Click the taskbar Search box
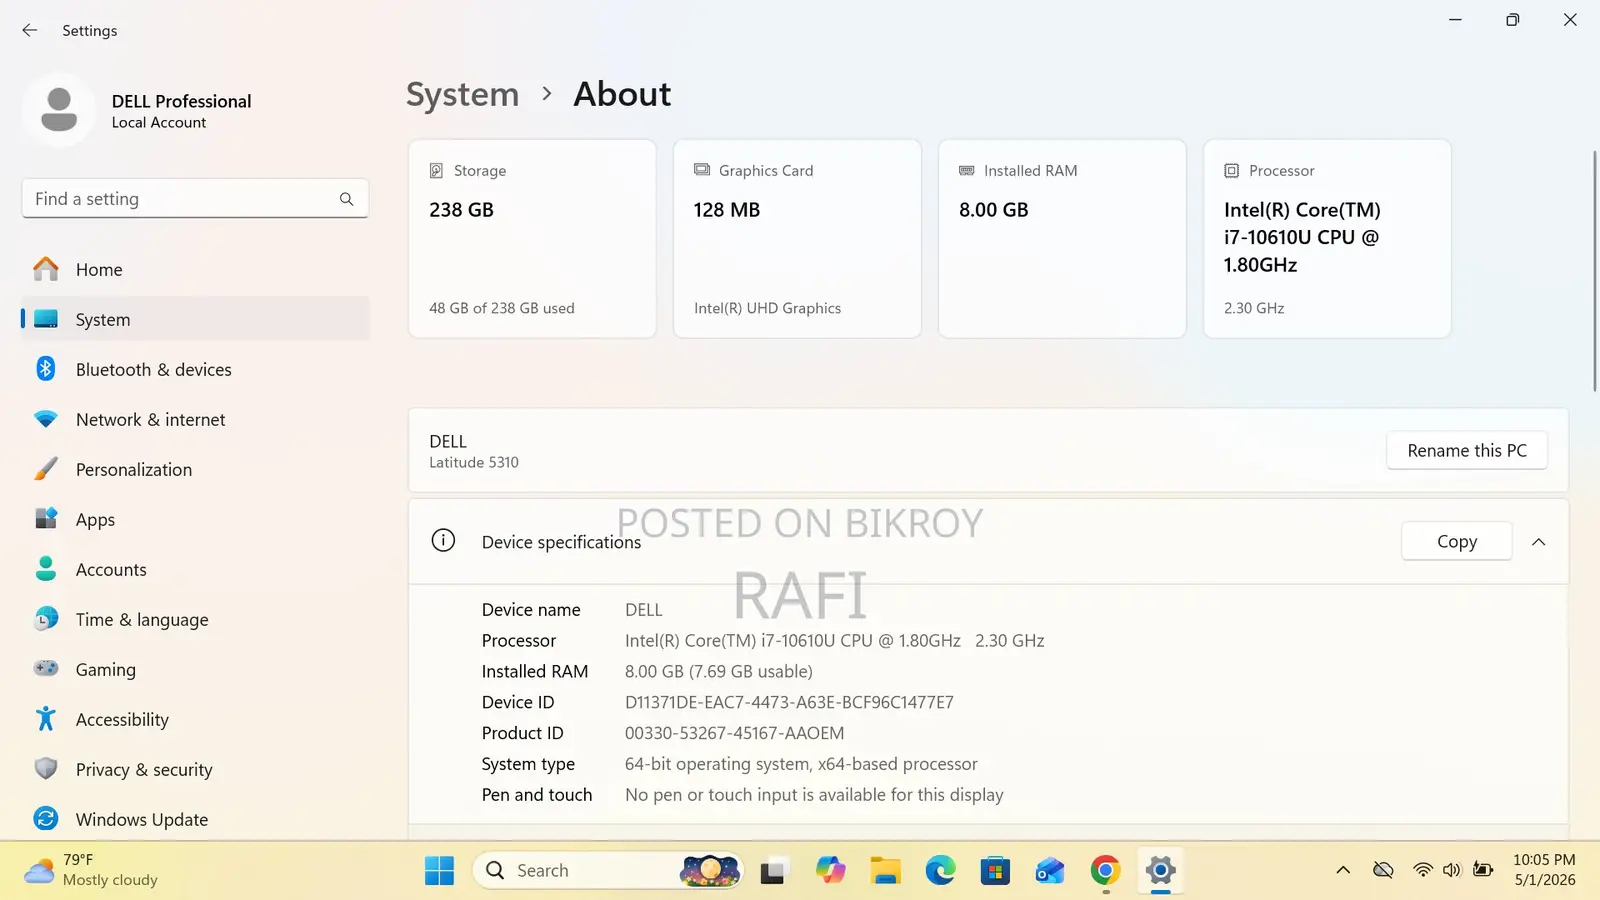The width and height of the screenshot is (1600, 900). pyautogui.click(x=608, y=871)
